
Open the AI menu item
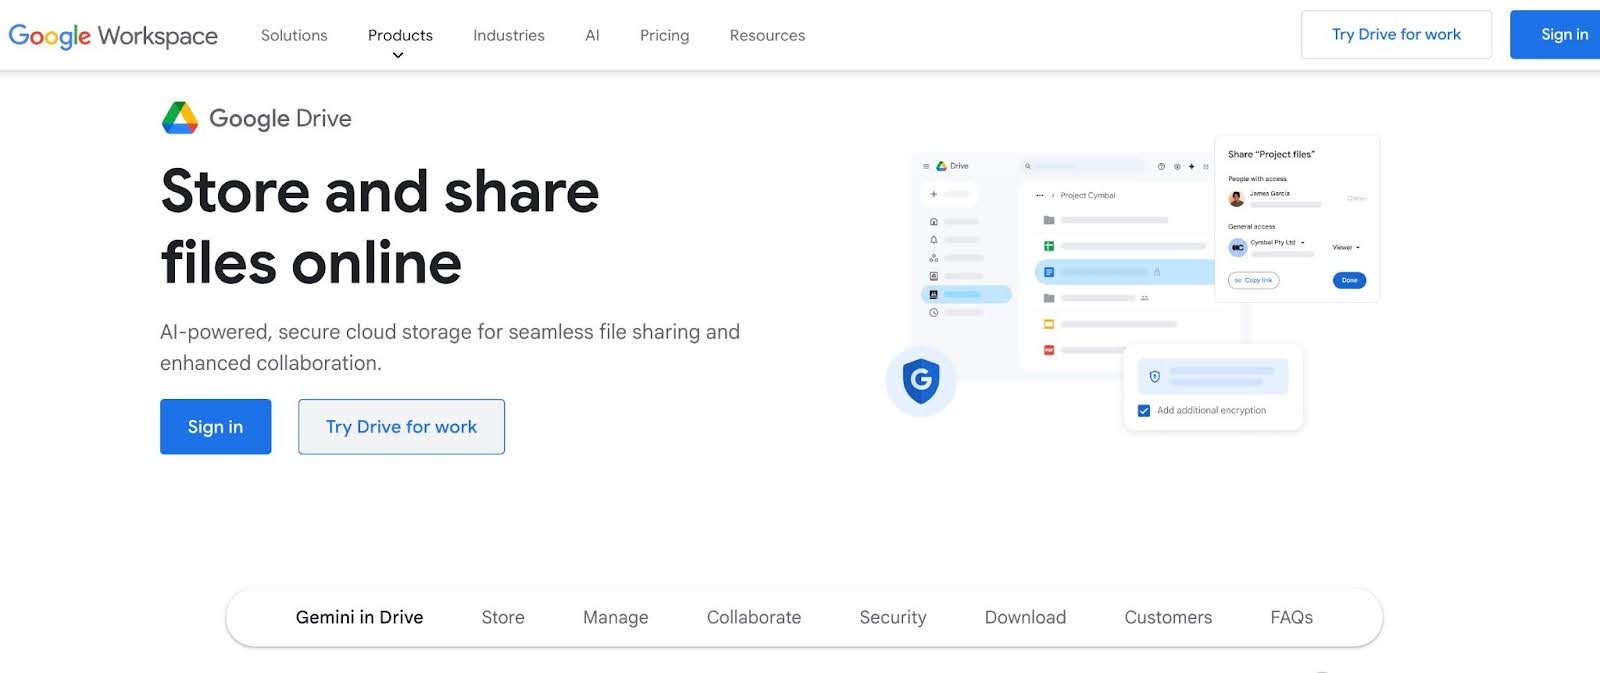click(x=592, y=35)
